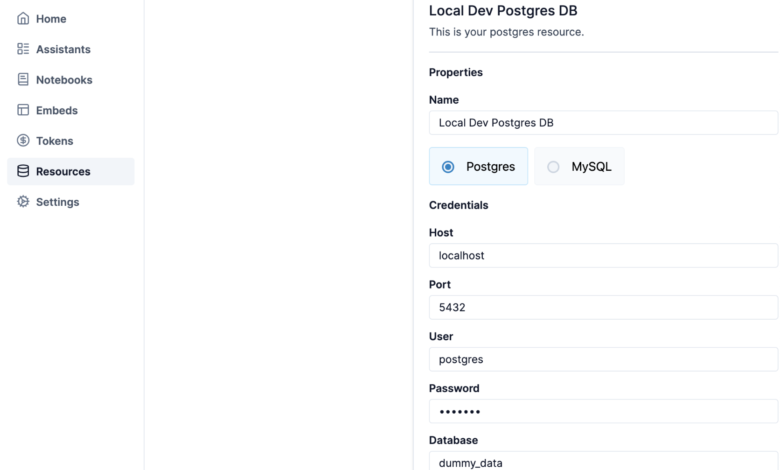Focus the Password input field
This screenshot has width=780, height=470.
[603, 411]
